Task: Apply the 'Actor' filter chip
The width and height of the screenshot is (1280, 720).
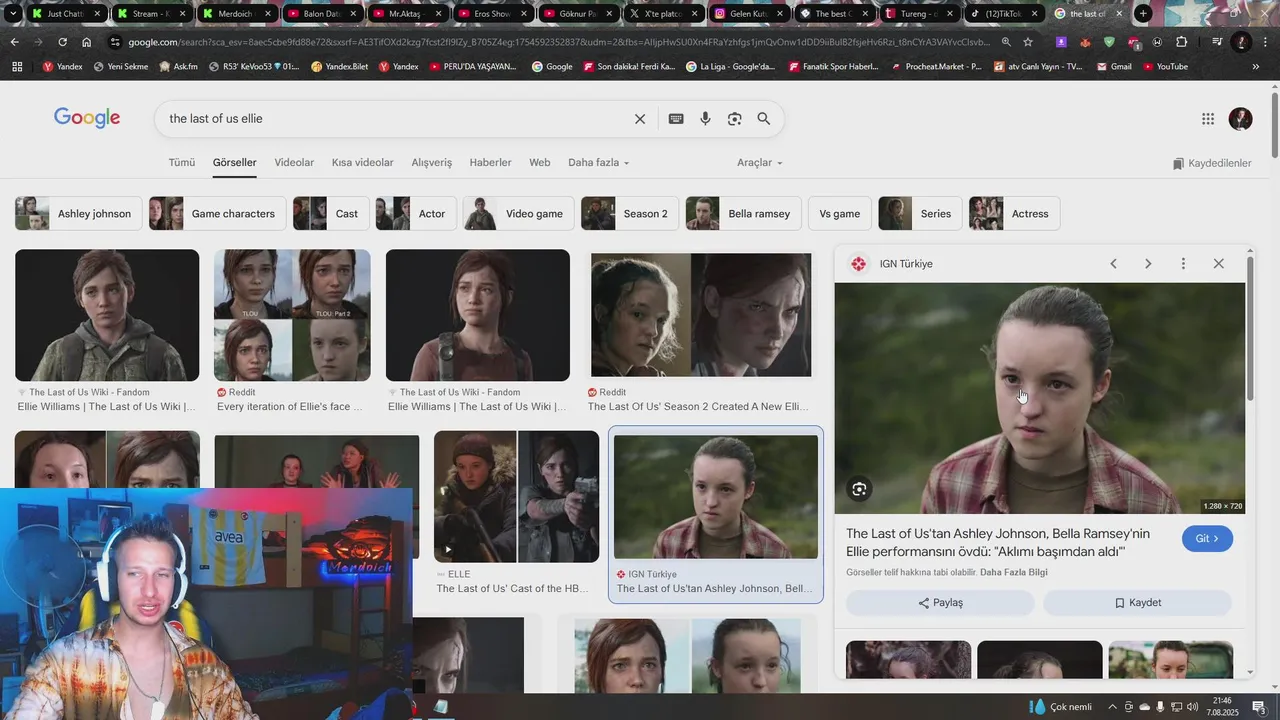Action: (416, 213)
